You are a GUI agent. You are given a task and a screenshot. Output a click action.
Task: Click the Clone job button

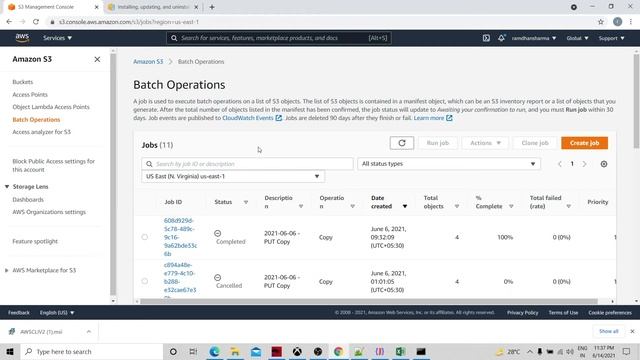coord(535,143)
